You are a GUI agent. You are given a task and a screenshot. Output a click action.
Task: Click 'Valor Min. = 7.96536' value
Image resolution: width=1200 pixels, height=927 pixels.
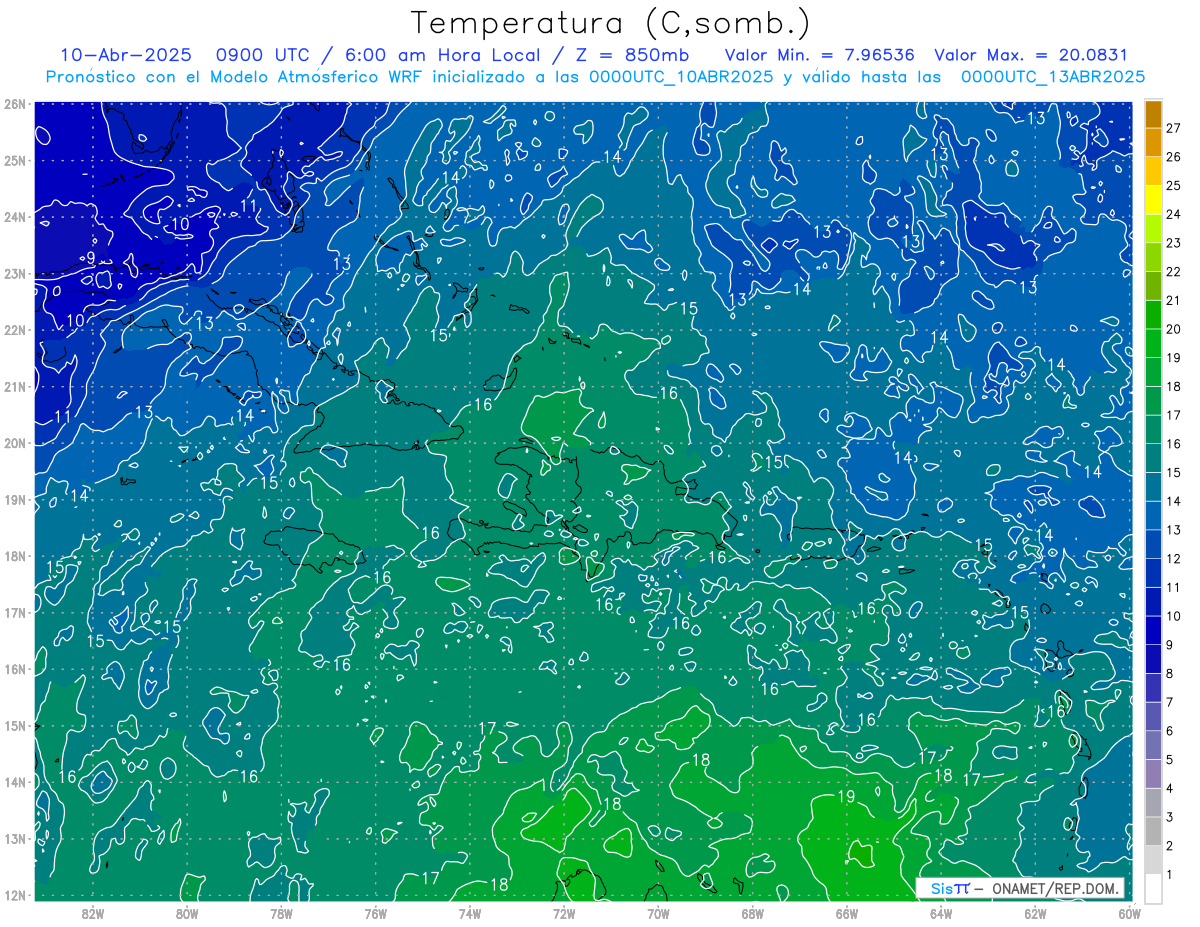pos(818,55)
